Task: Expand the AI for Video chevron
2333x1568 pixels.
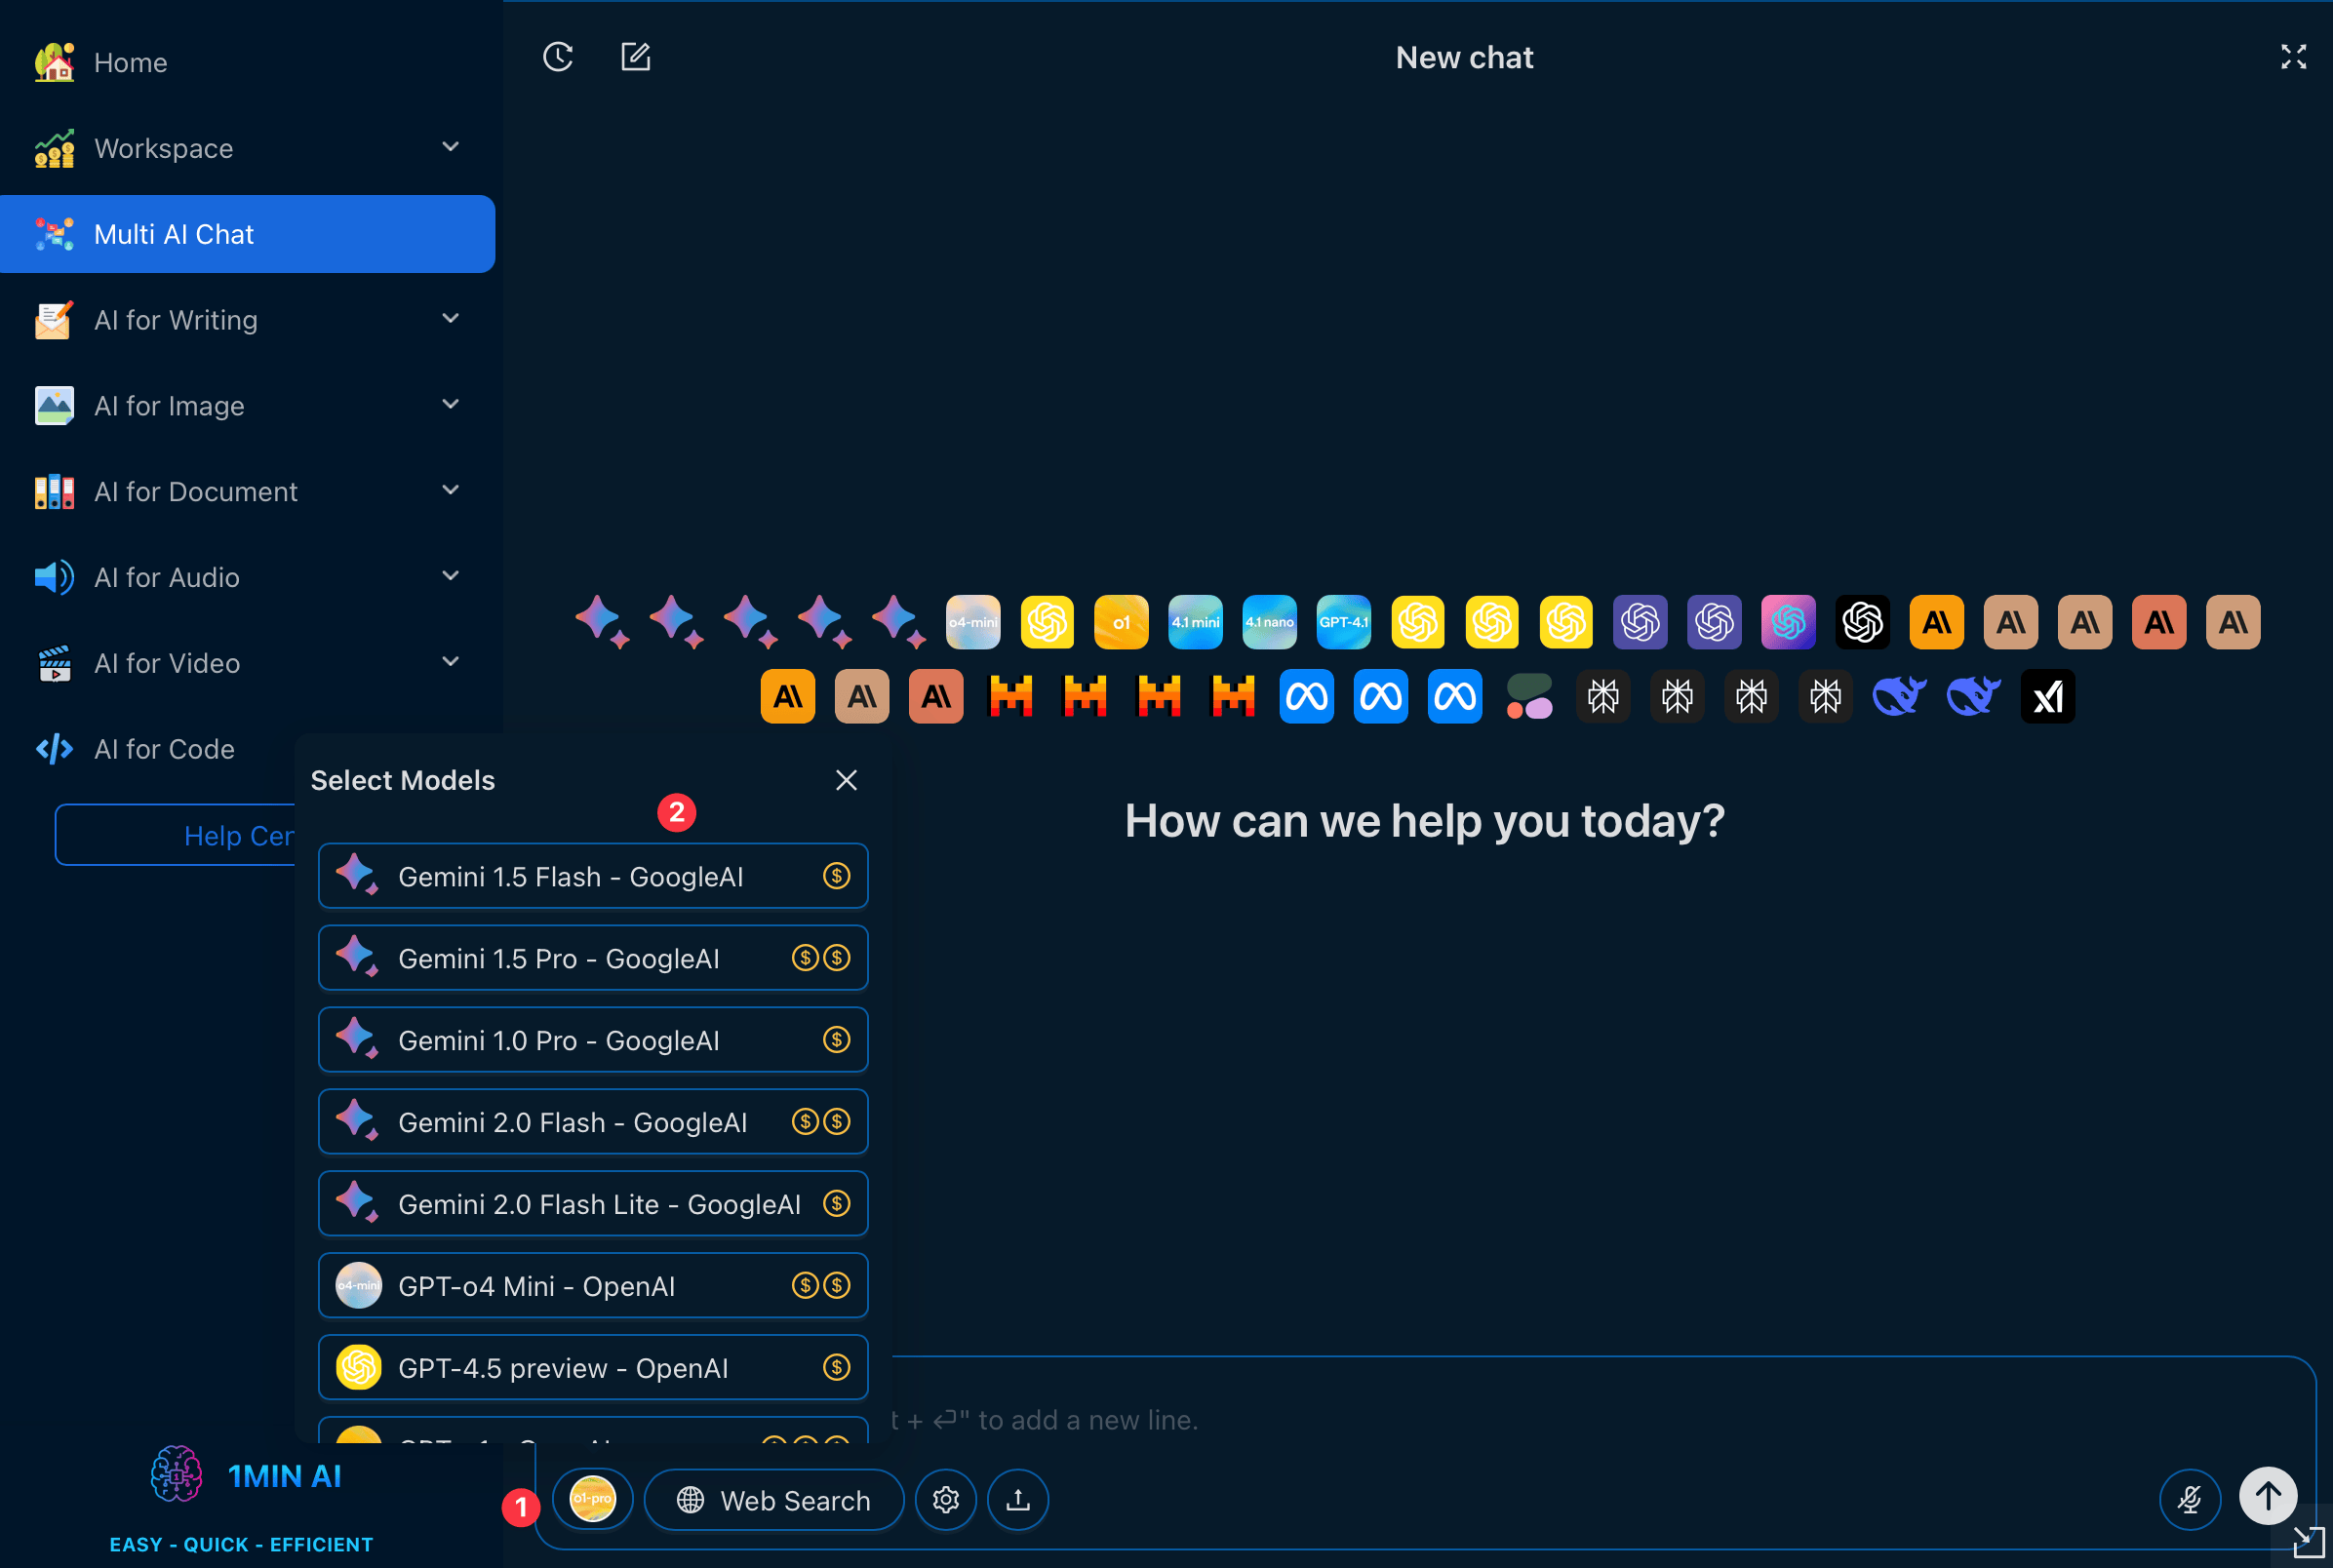Action: coord(451,662)
